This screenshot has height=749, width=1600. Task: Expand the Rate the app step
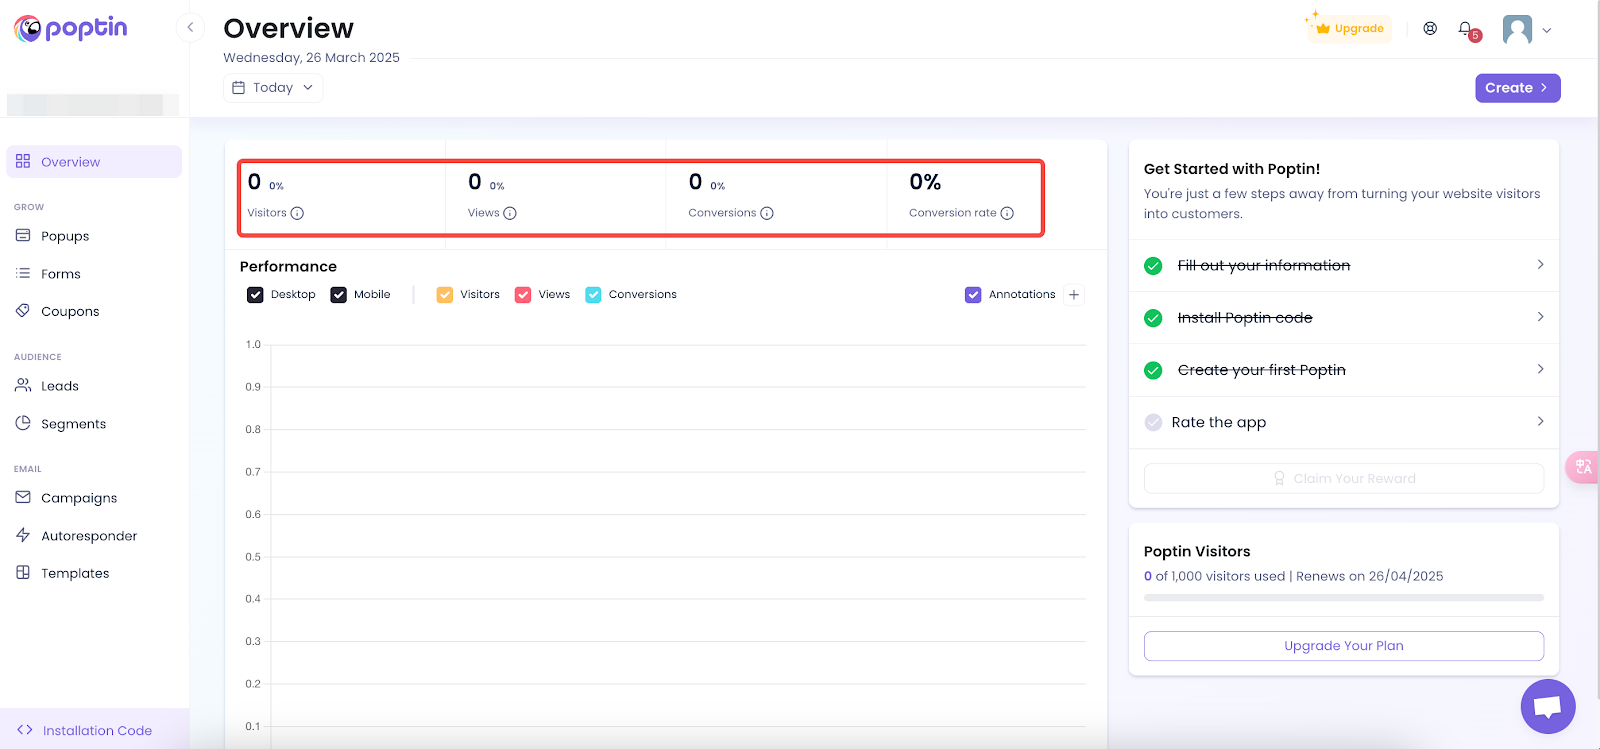pos(1343,422)
